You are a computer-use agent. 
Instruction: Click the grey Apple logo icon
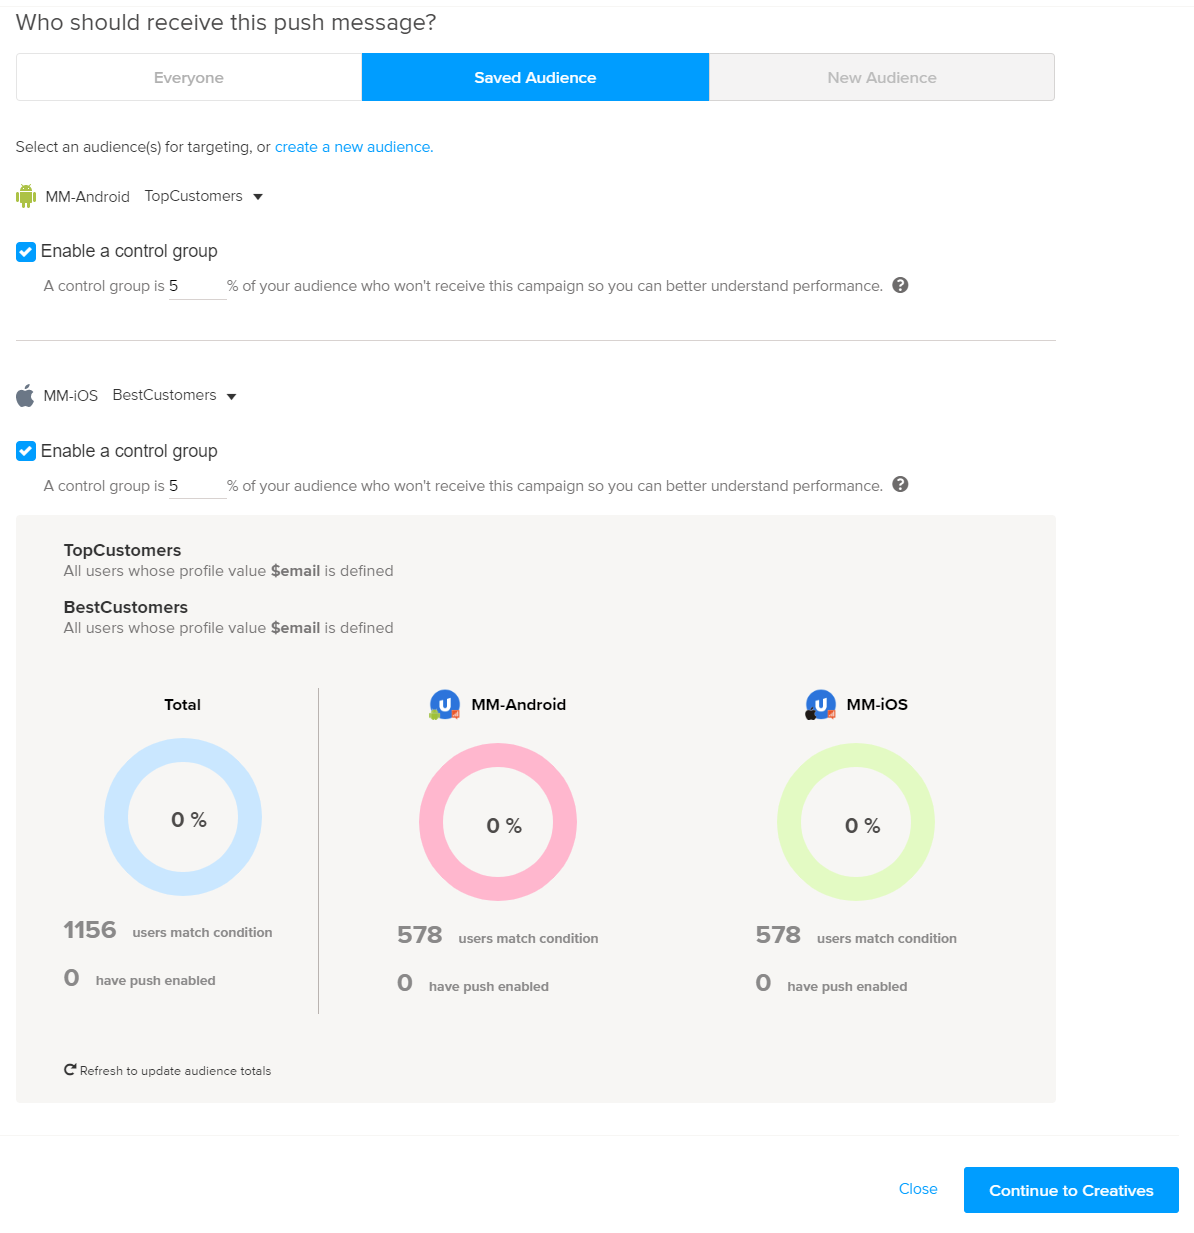[x=25, y=396]
